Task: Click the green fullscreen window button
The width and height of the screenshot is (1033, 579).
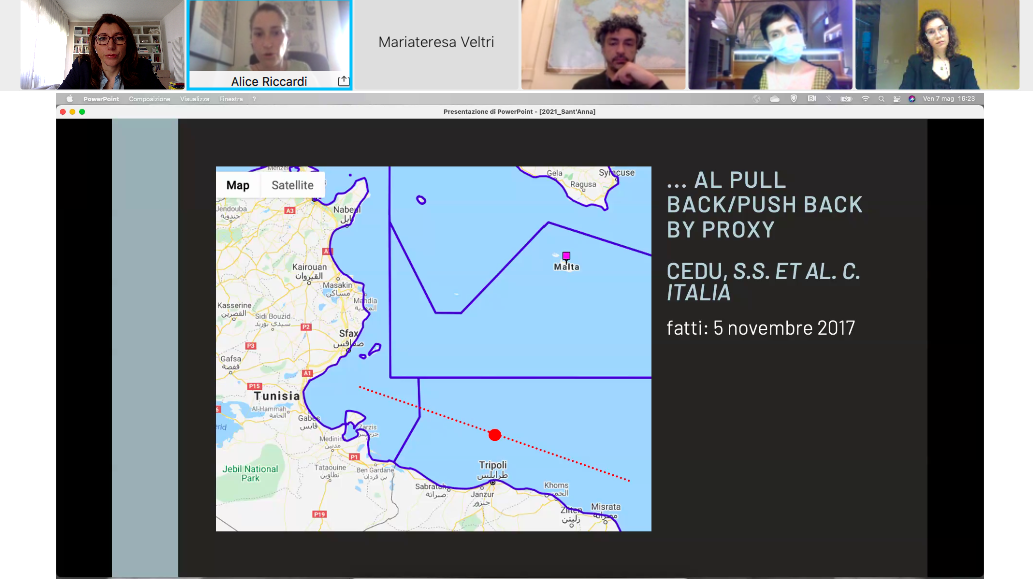Action: tap(83, 112)
